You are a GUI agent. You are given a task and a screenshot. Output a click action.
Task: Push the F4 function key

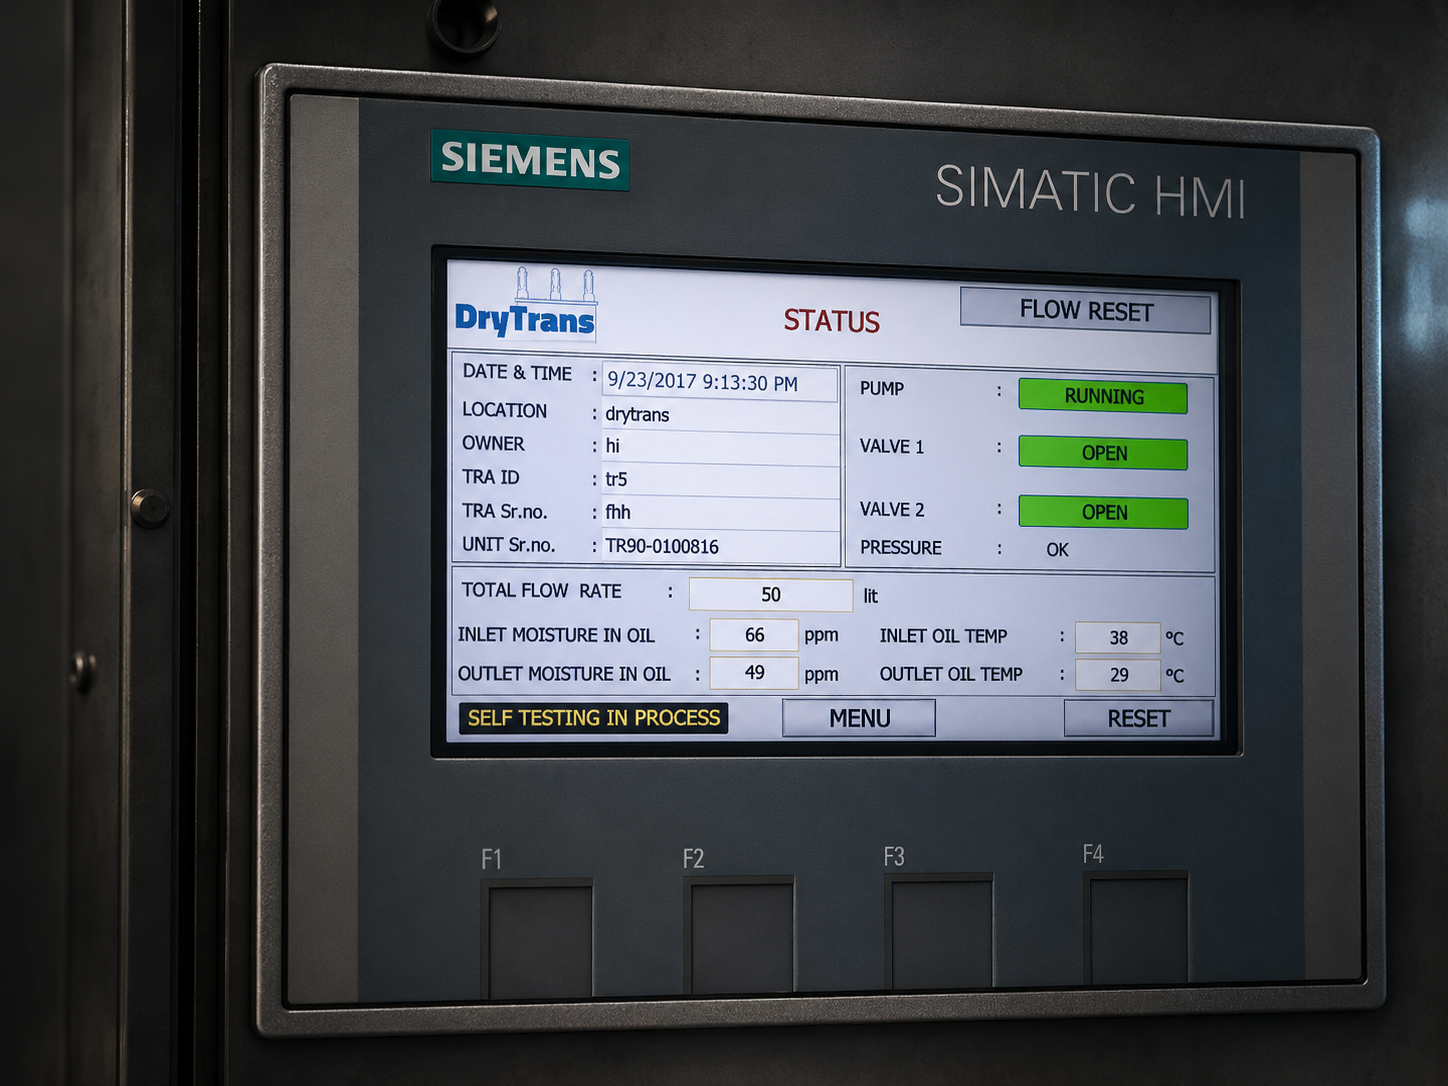point(1138,928)
